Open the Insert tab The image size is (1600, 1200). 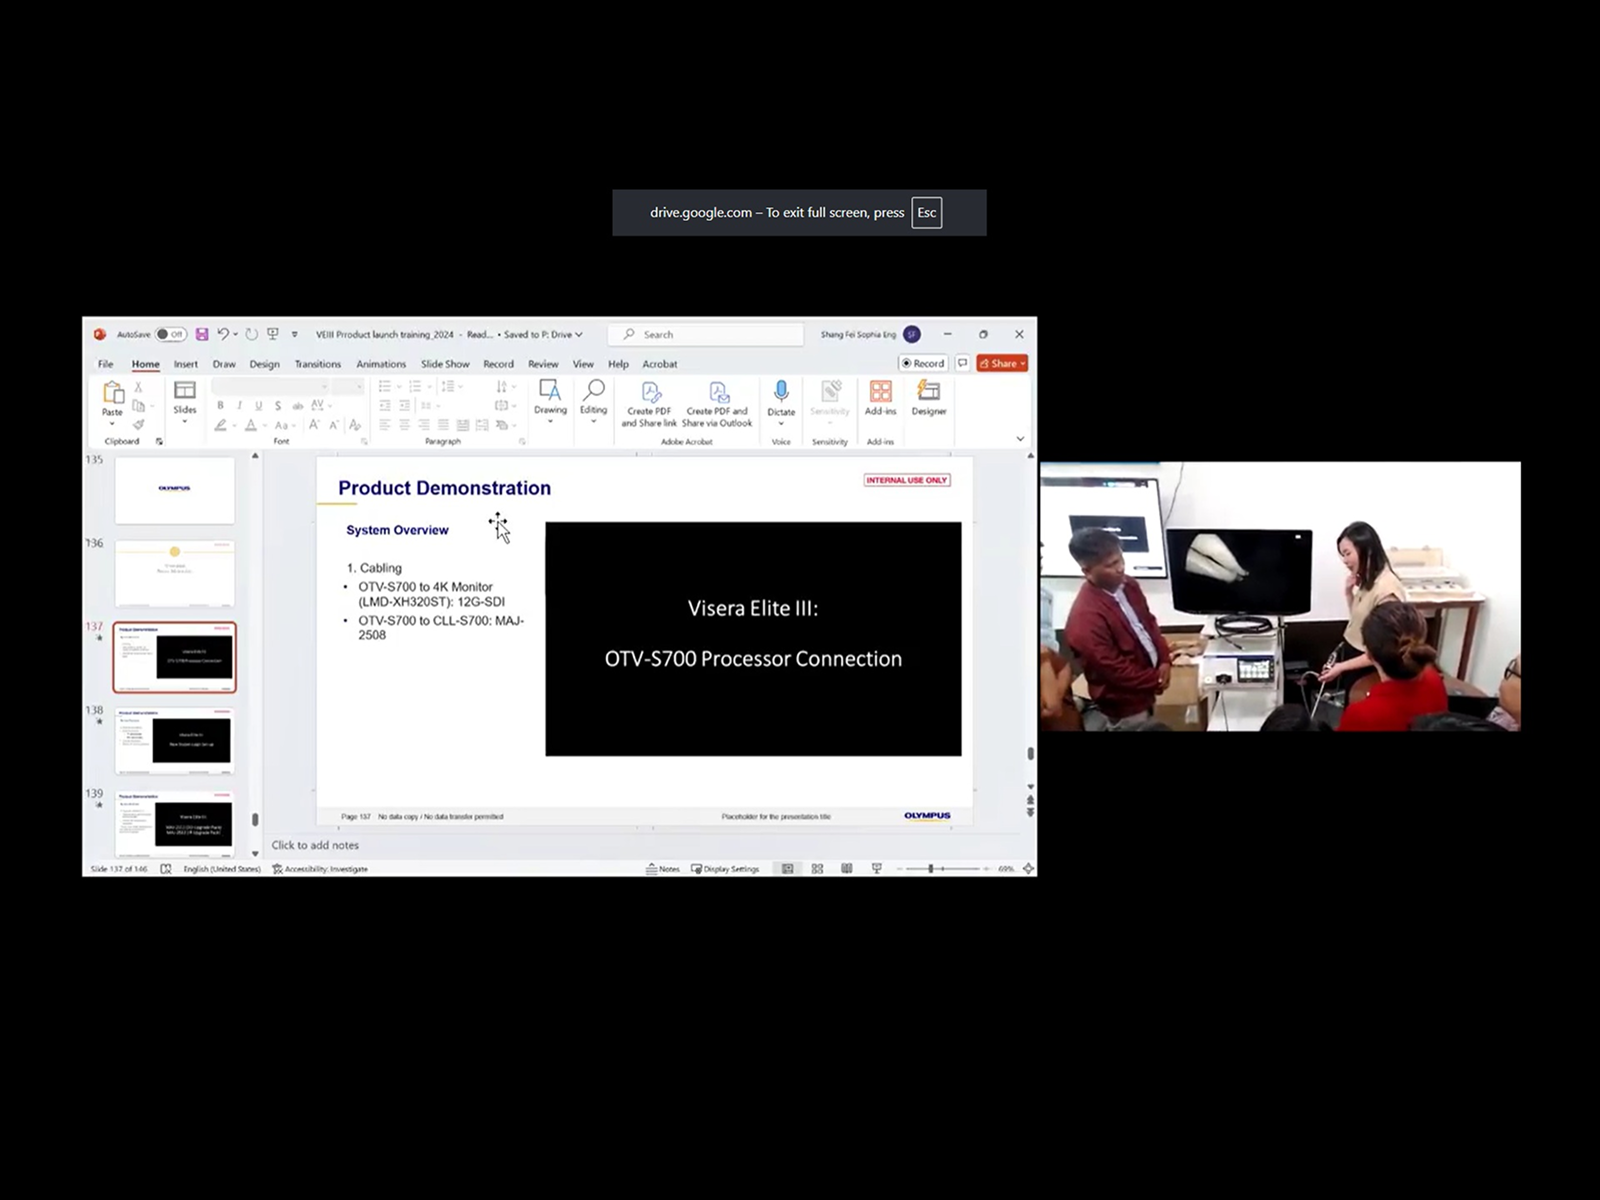185,364
